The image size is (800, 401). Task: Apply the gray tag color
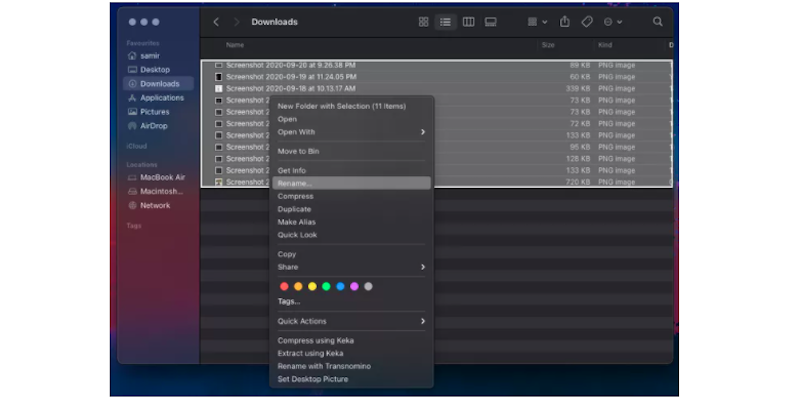tap(368, 286)
